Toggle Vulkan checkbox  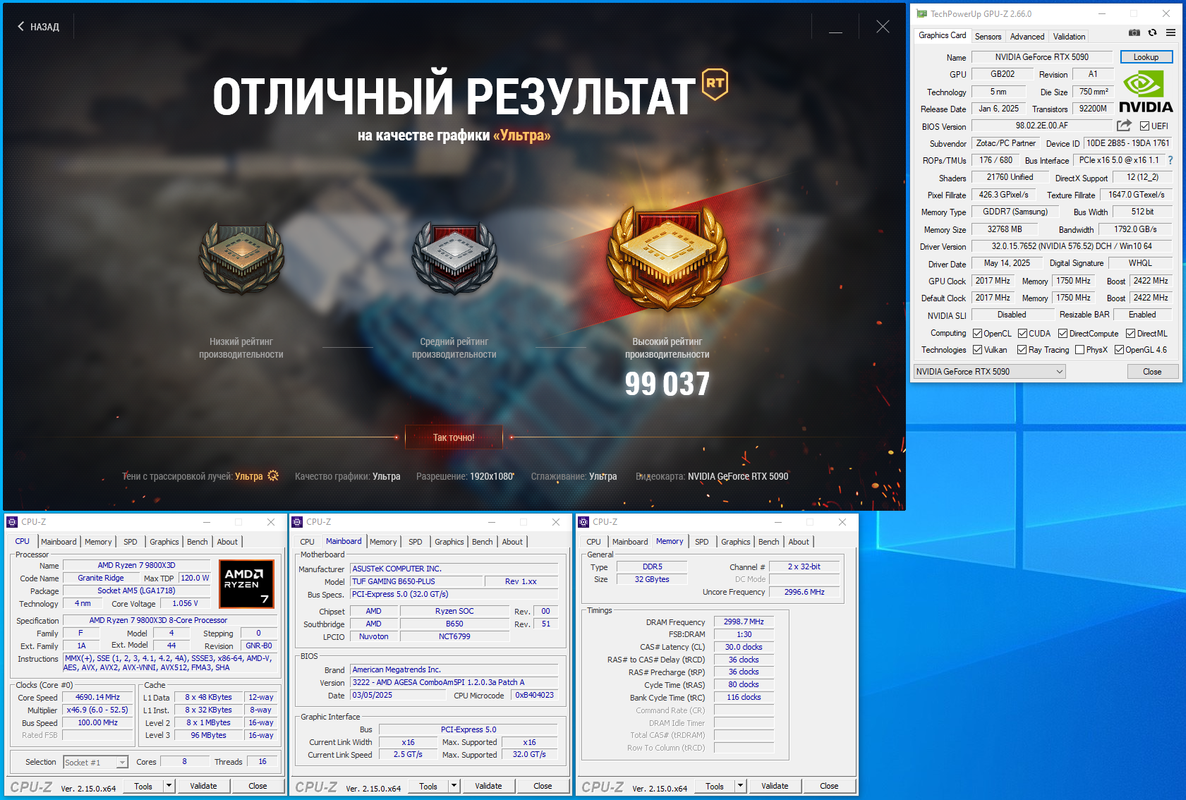coord(977,350)
